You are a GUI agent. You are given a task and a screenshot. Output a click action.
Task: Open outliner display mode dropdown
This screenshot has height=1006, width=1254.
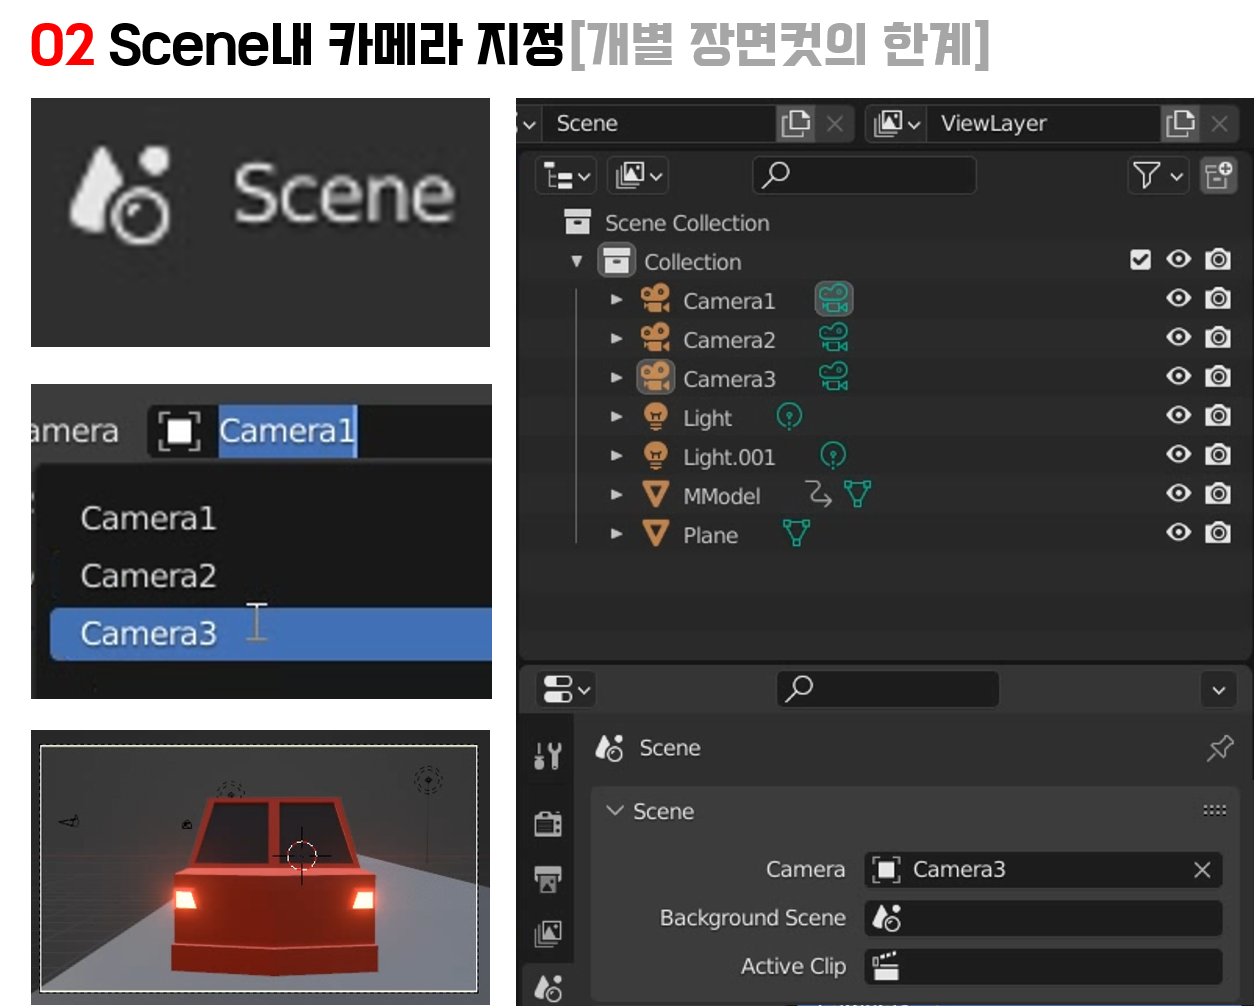pyautogui.click(x=637, y=176)
